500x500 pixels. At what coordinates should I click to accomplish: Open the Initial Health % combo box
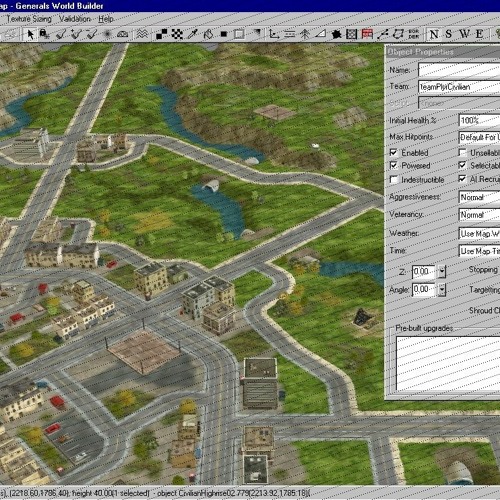click(479, 120)
